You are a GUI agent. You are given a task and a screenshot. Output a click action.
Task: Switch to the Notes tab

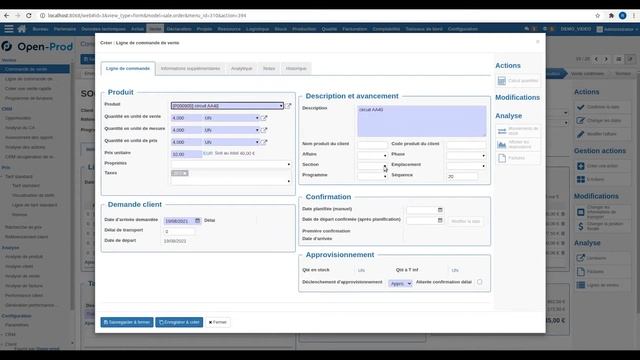(x=269, y=69)
